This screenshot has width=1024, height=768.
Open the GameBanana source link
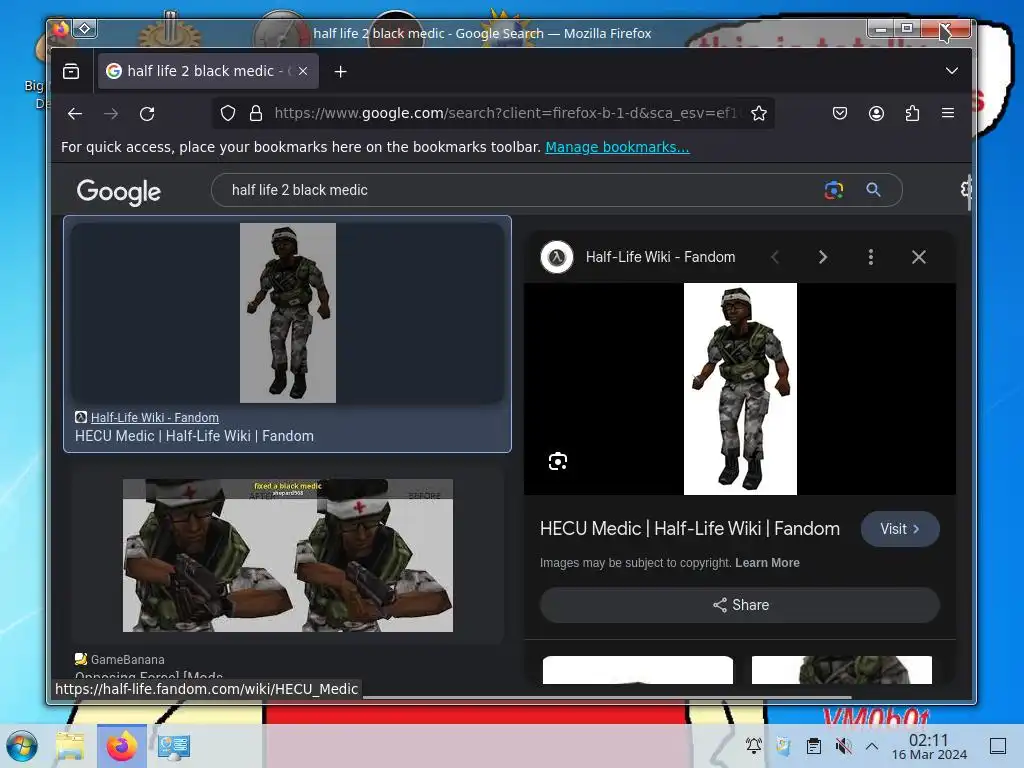(x=127, y=660)
